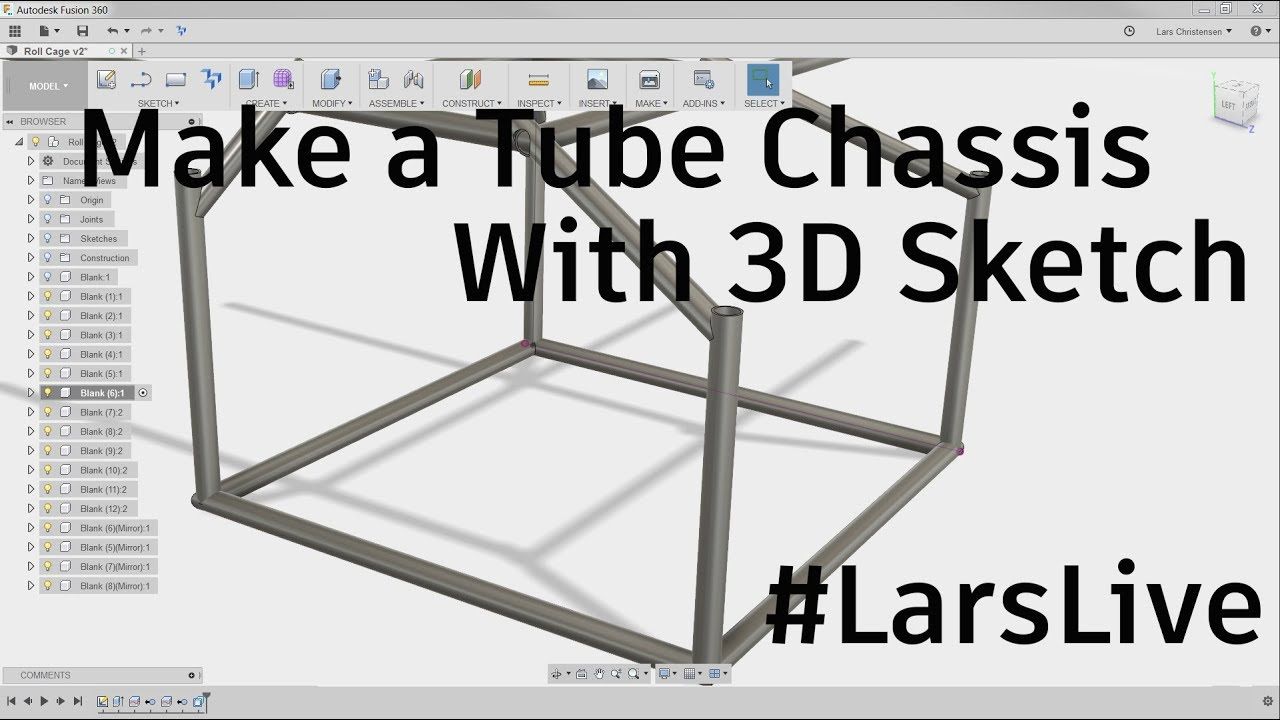This screenshot has height=720, width=1280.
Task: Toggle the Origin lightbulb in browser
Action: pos(46,199)
